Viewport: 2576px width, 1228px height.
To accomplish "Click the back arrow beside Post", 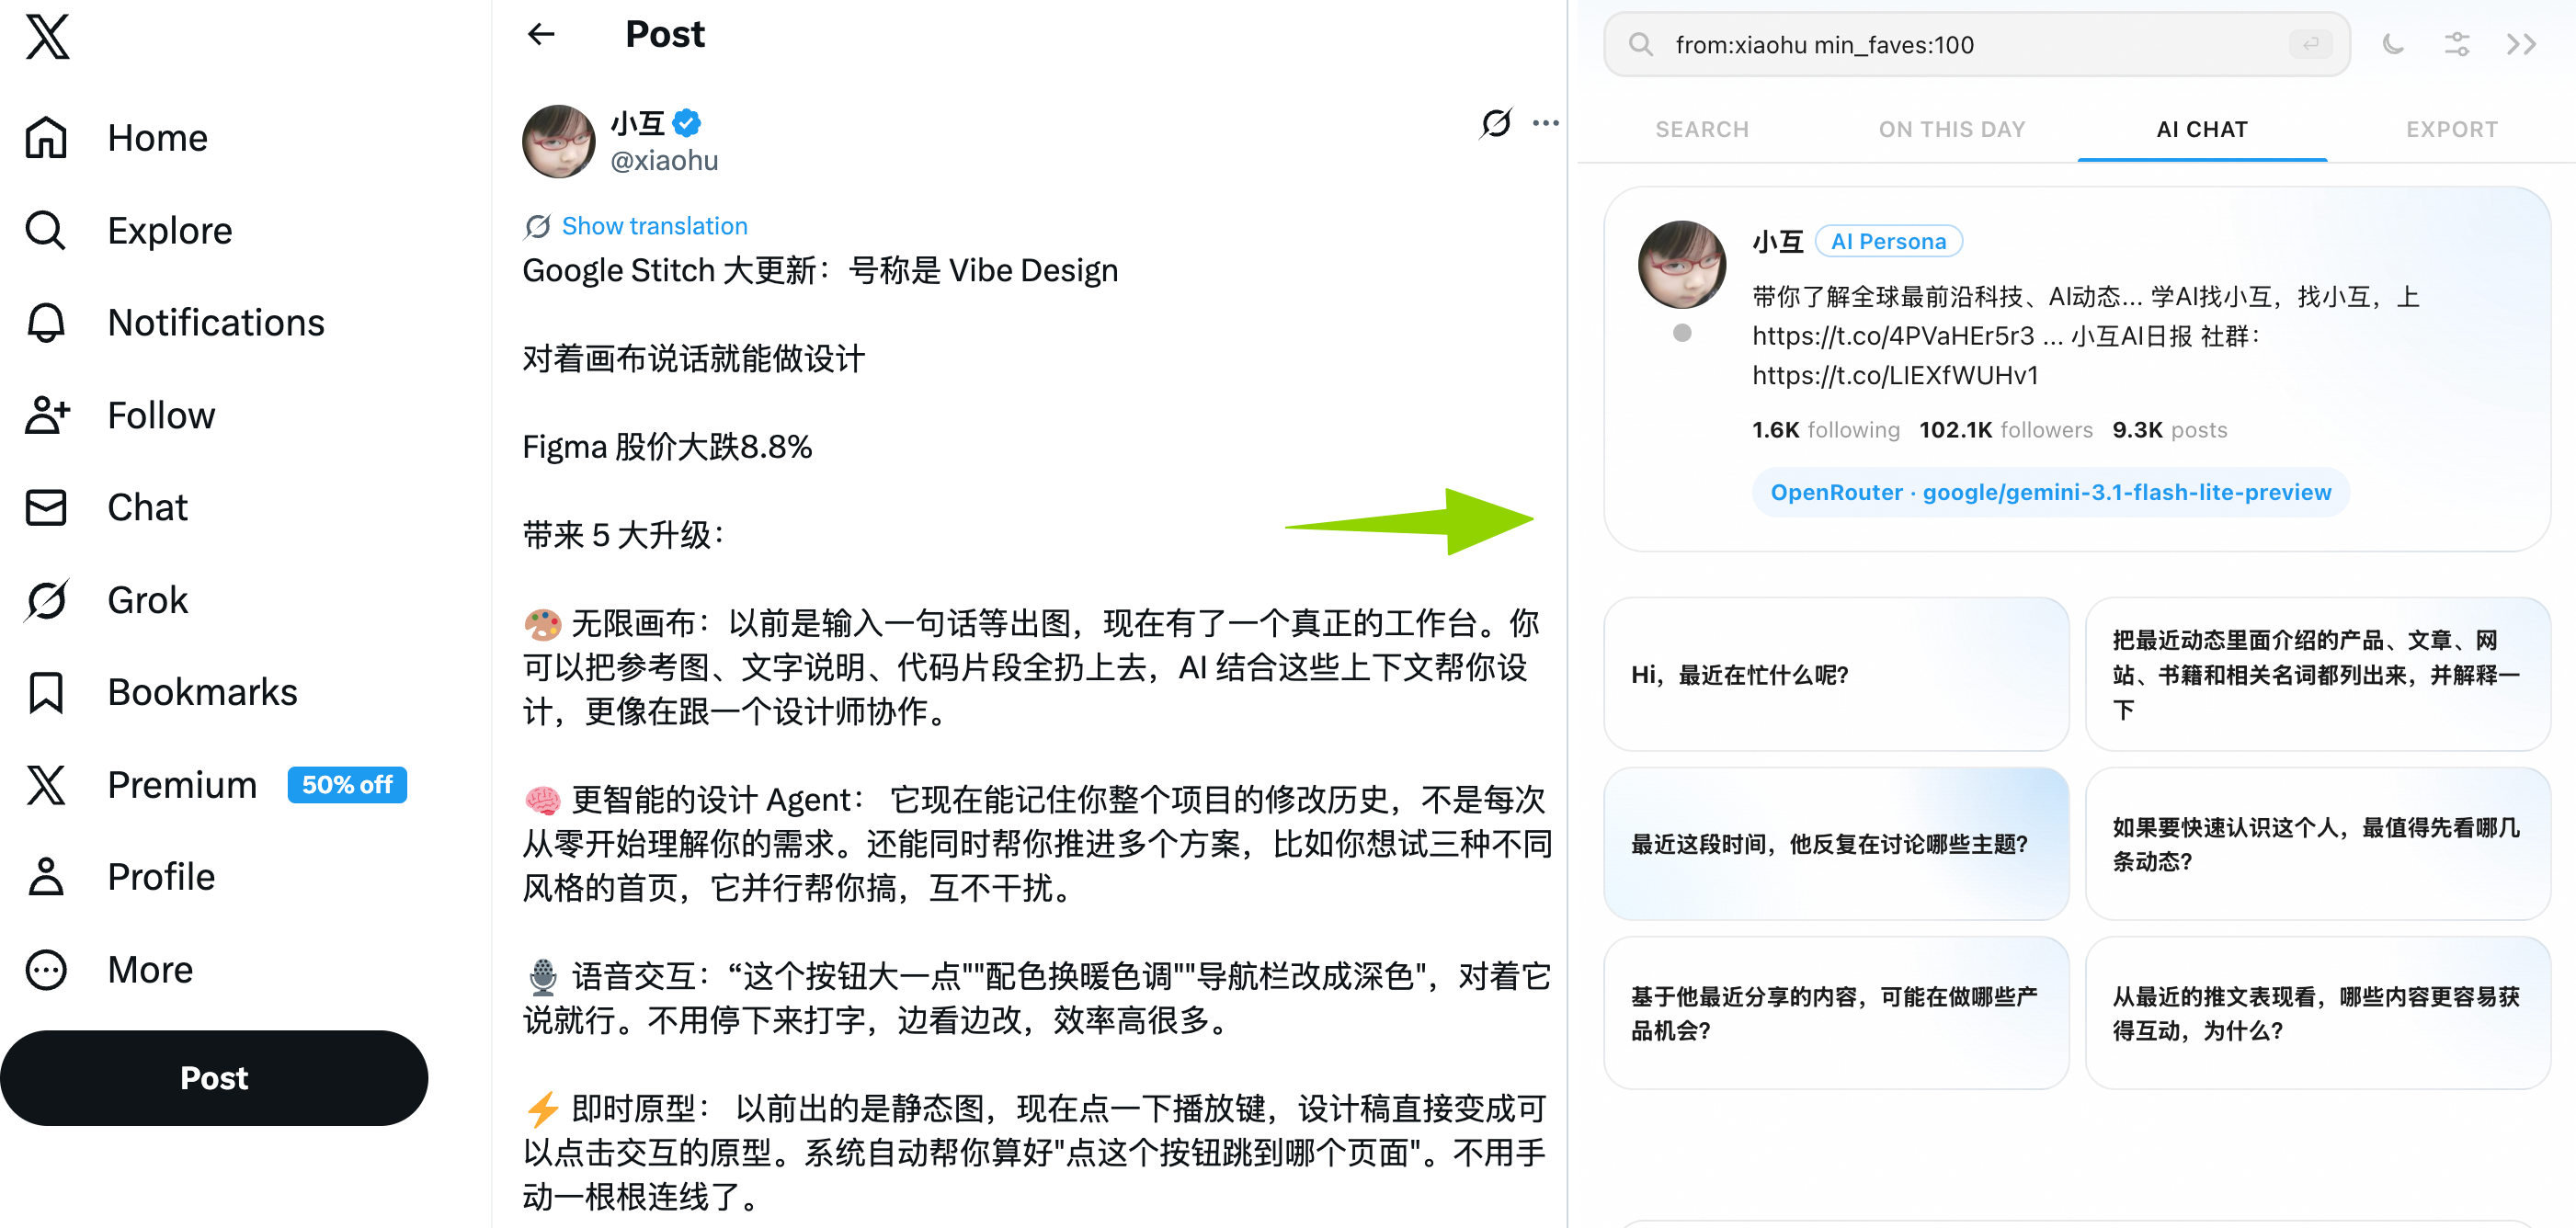I will (x=541, y=35).
